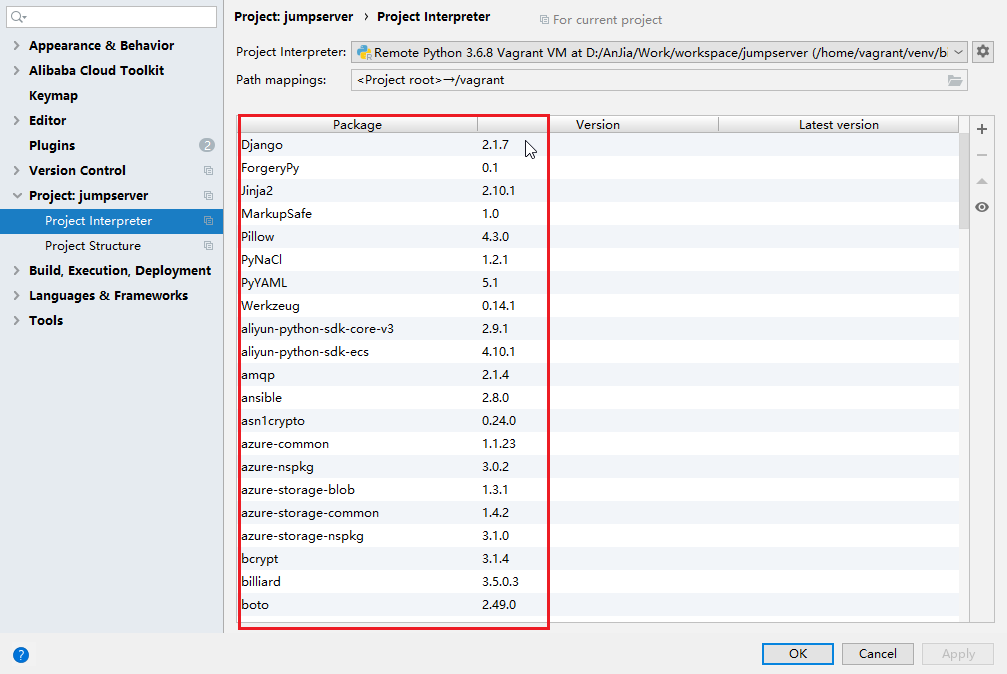Click the Version column header
This screenshot has width=1007, height=674.
pos(598,125)
